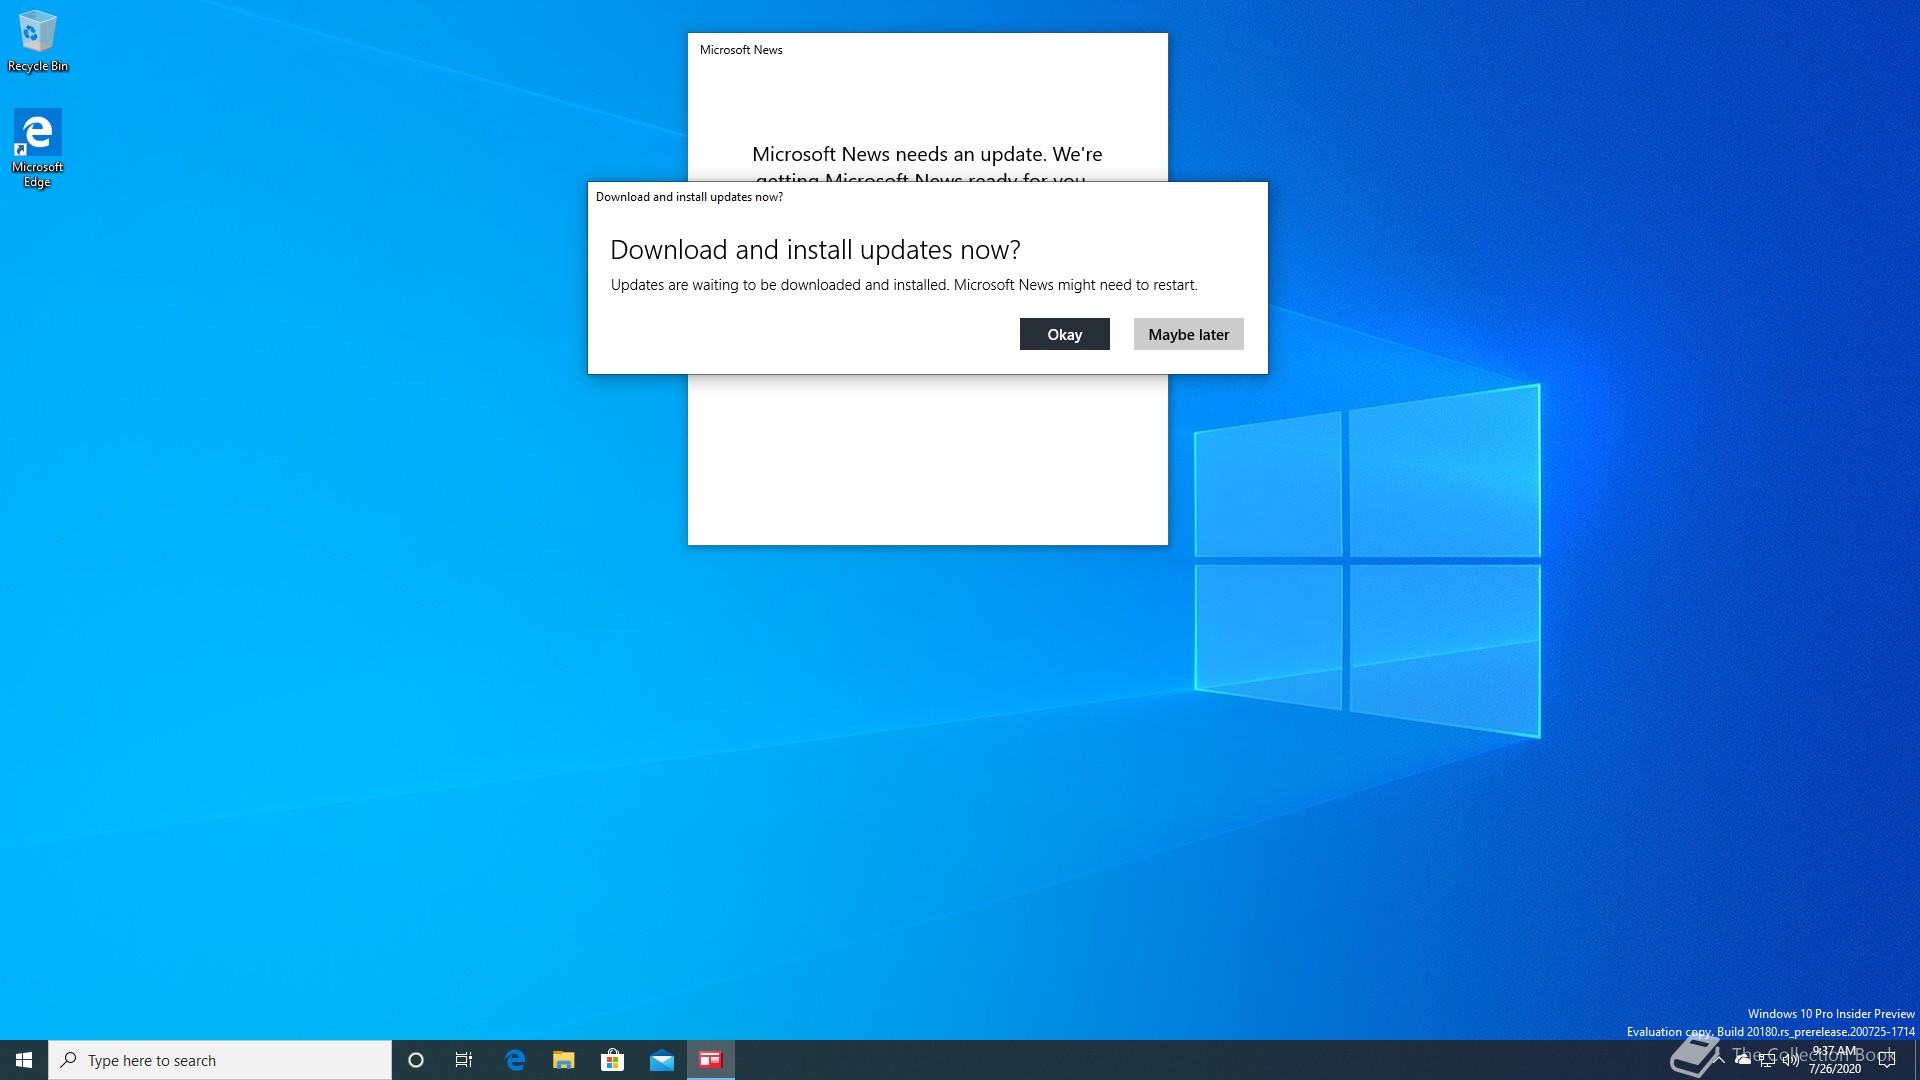Click the Show desktop strip
The width and height of the screenshot is (1920, 1080).
point(1916,1060)
